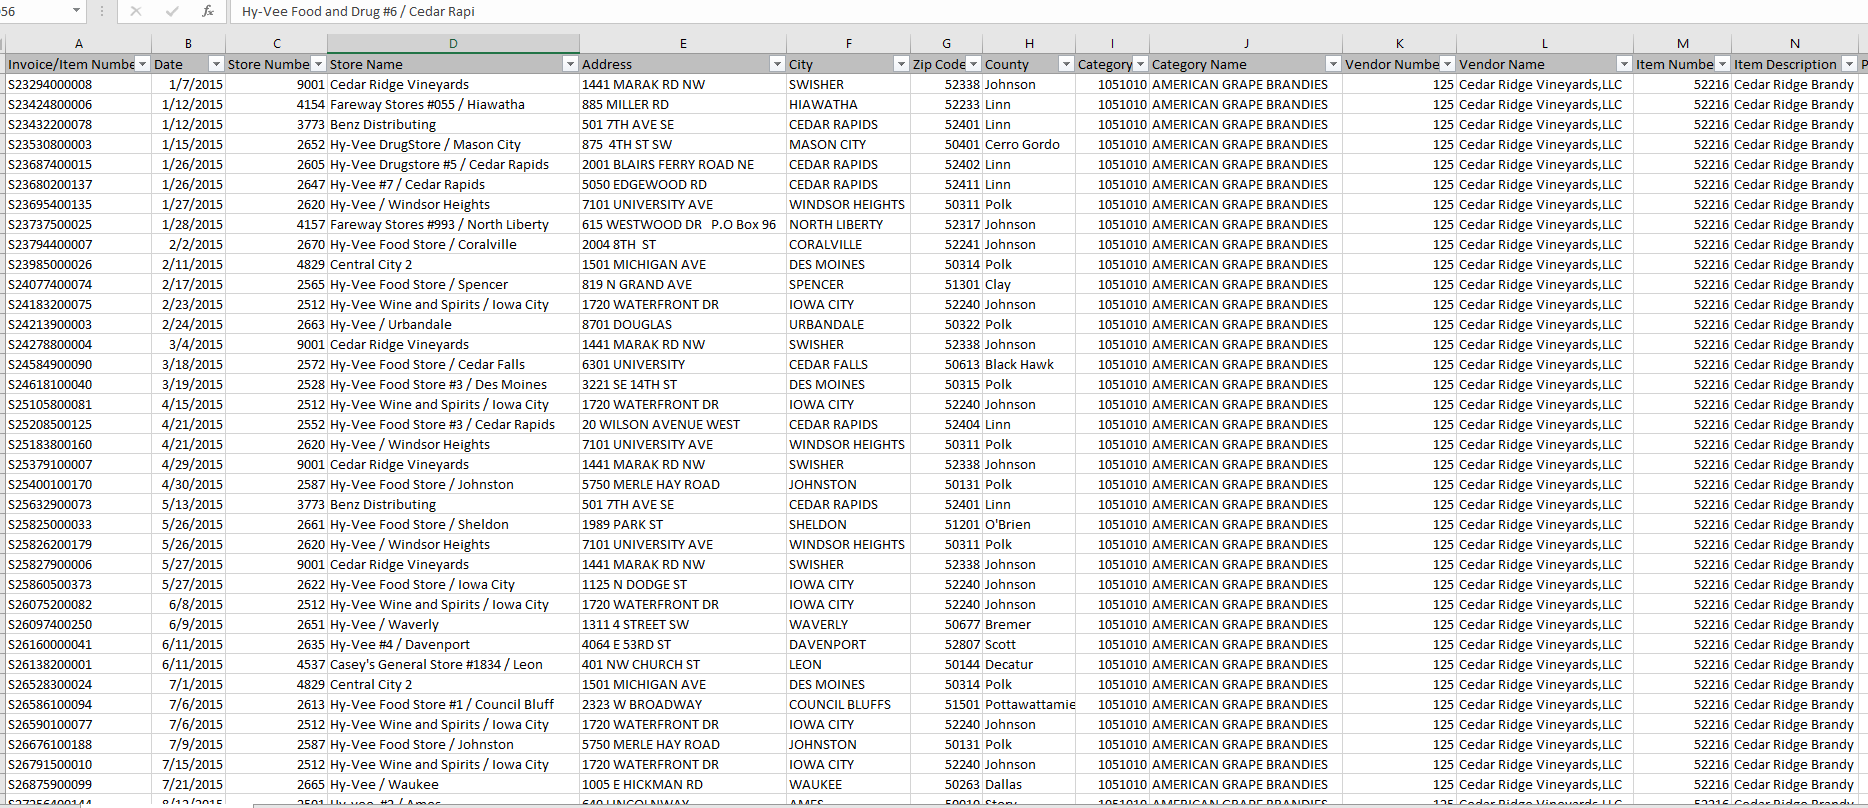Open the Address filter dropdown

click(x=777, y=64)
